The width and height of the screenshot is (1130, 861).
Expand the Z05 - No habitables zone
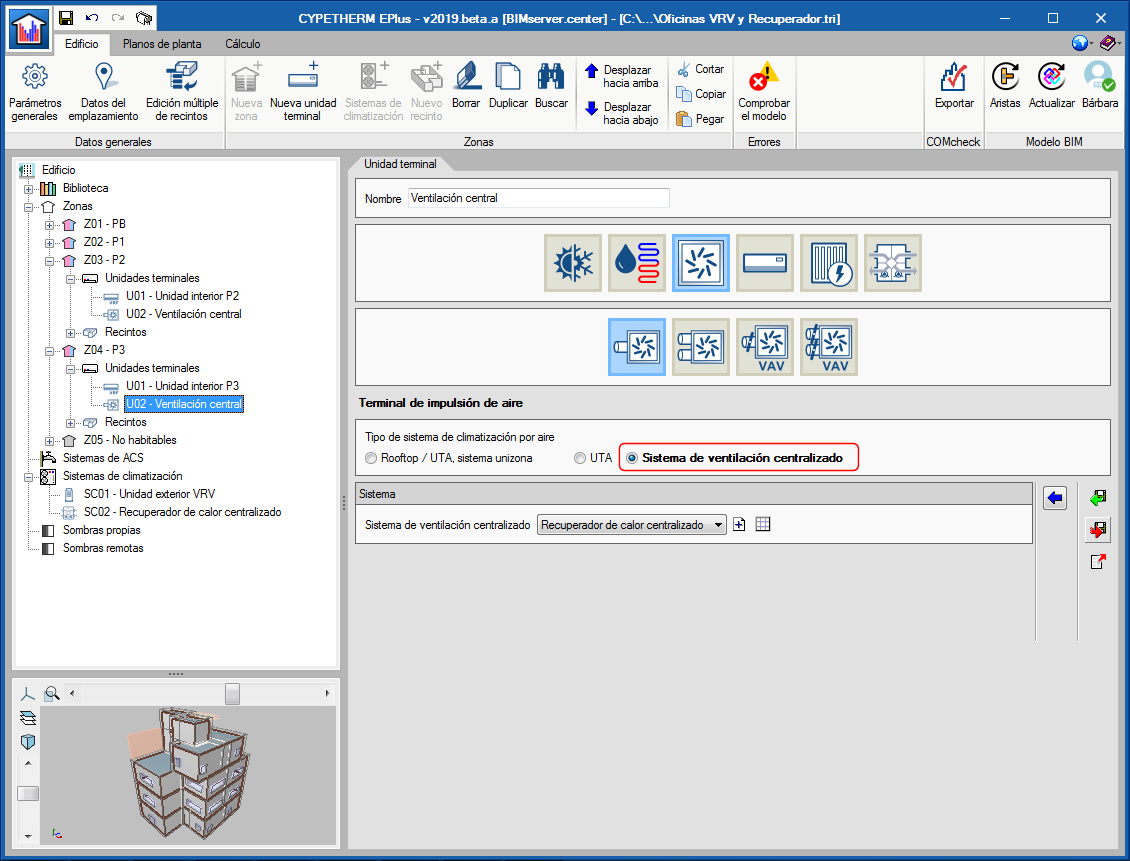click(x=50, y=441)
